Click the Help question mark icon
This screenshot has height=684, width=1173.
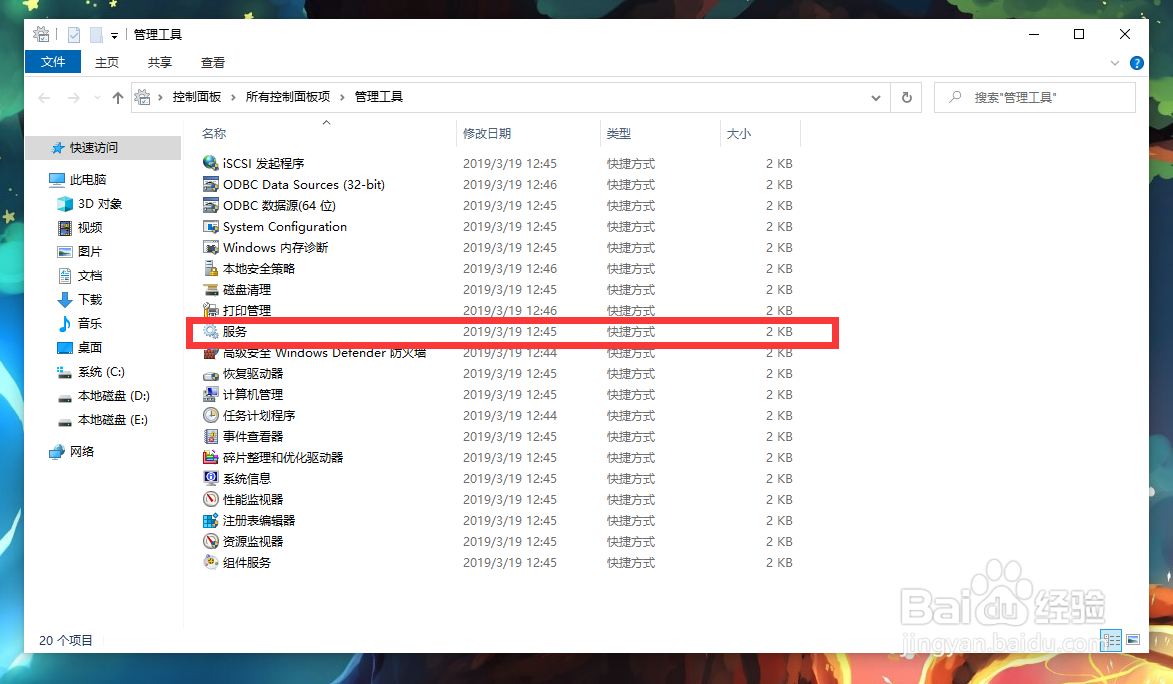tap(1136, 63)
